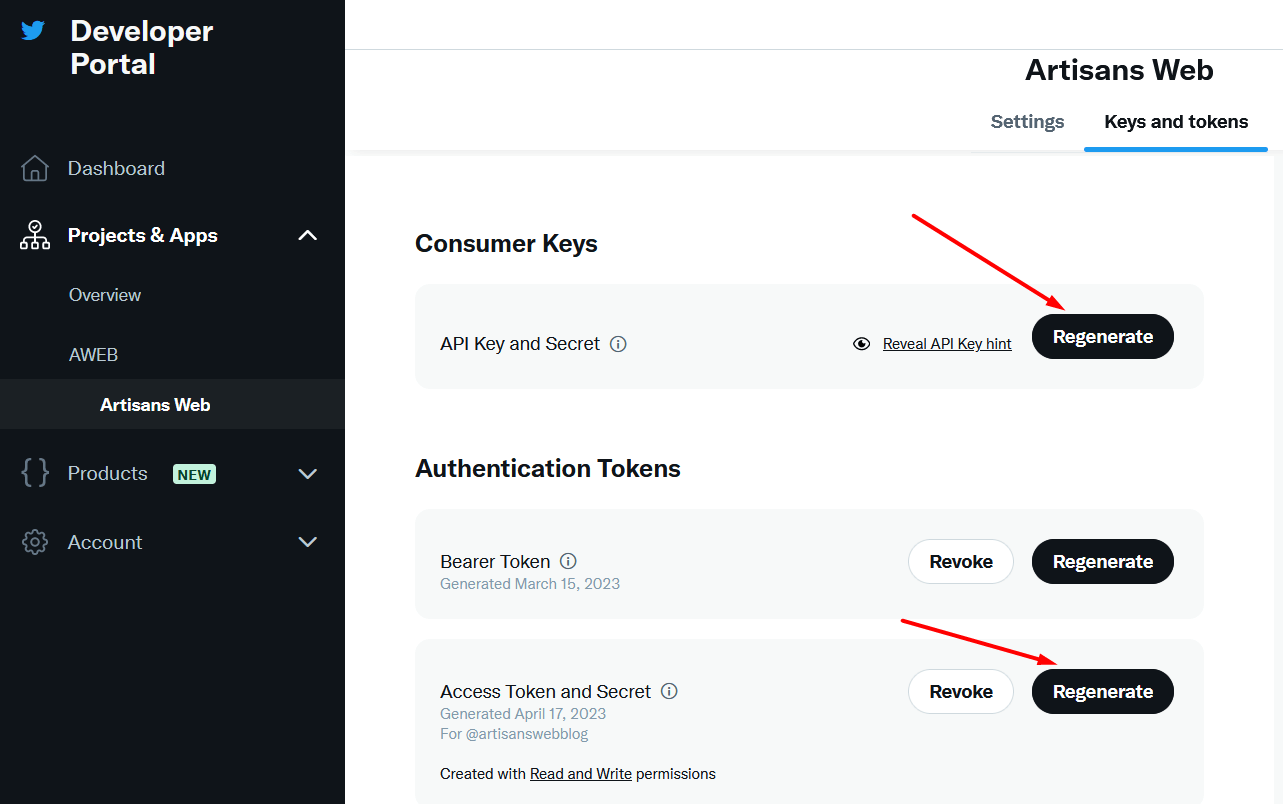The image size is (1283, 804).
Task: Regenerate the API Key and Secret
Action: [x=1102, y=337]
